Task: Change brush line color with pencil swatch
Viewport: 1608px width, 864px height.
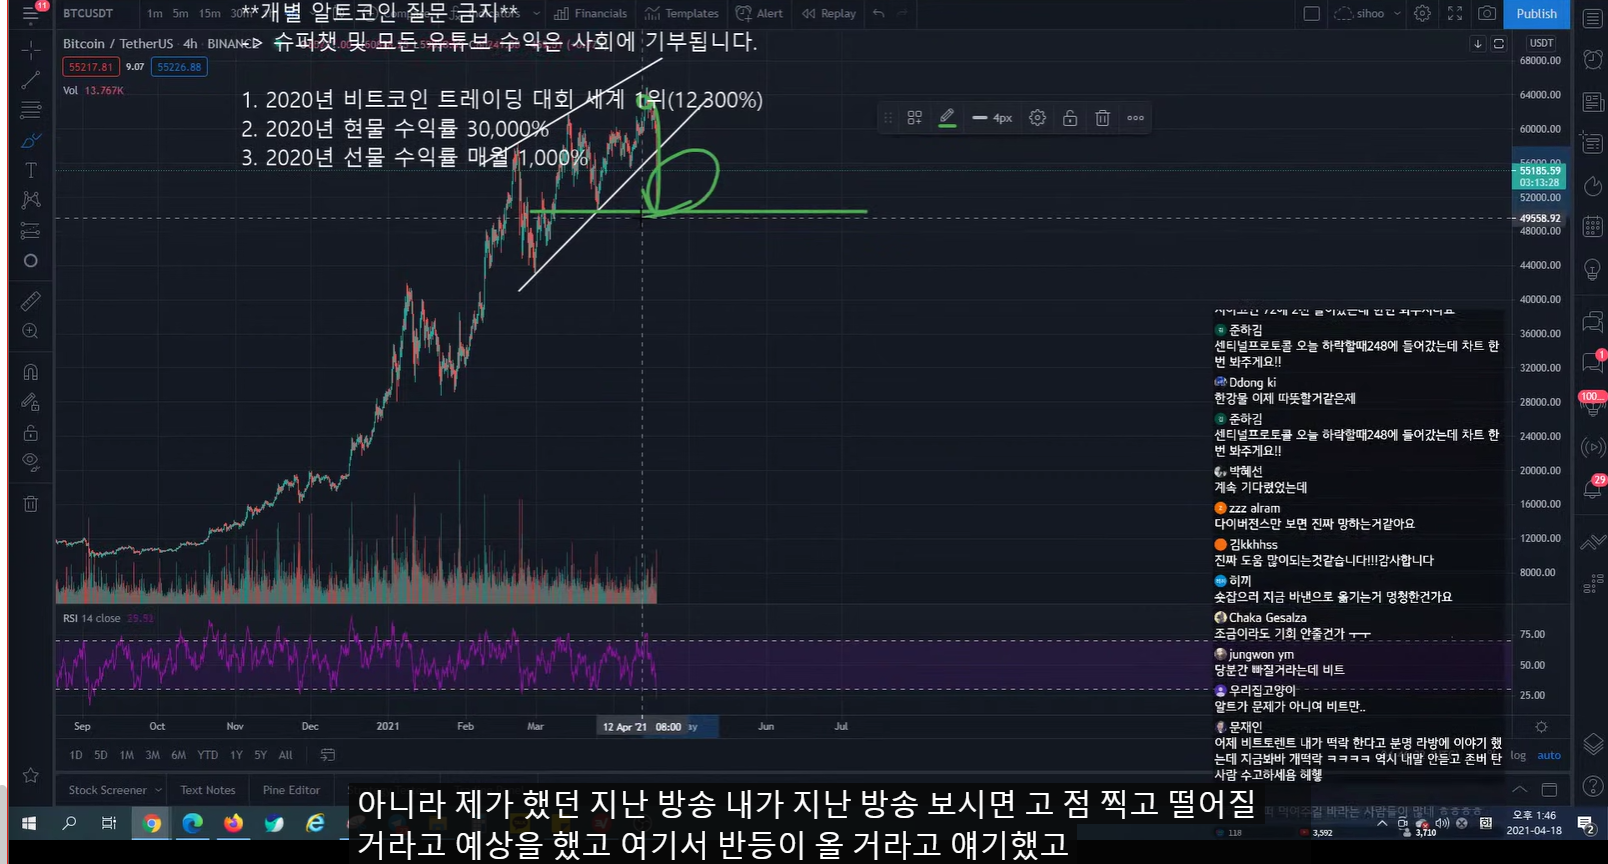Action: [947, 118]
